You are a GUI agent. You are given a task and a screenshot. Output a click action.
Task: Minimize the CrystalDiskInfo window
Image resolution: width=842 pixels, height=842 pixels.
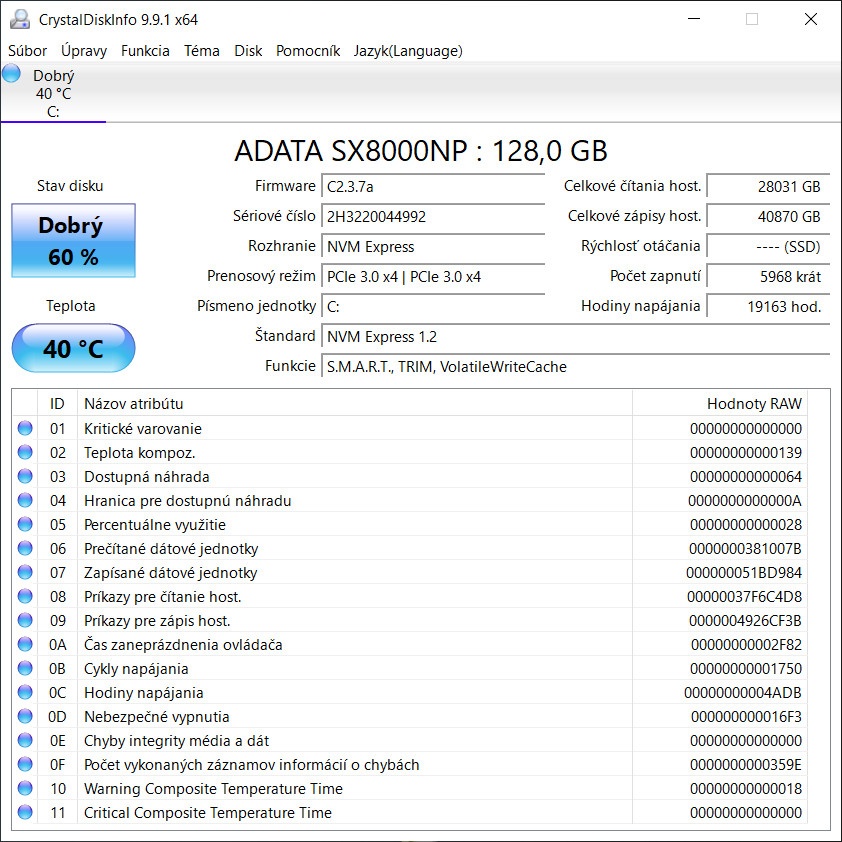tap(694, 19)
